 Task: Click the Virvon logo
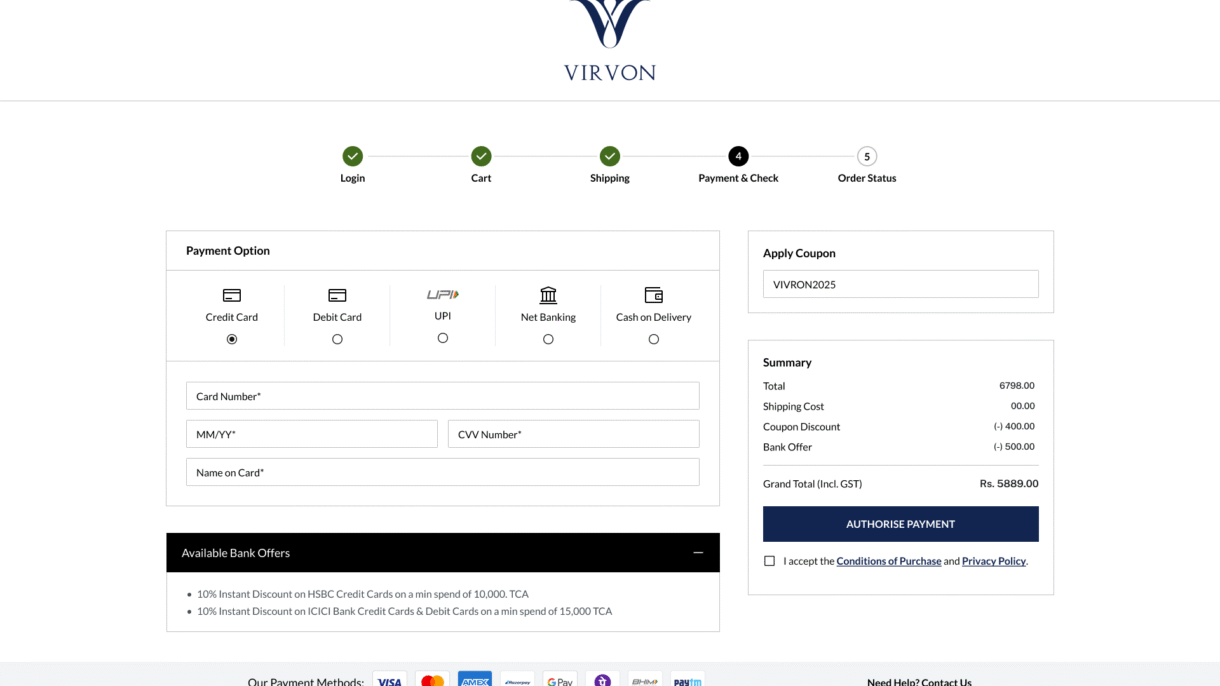pyautogui.click(x=609, y=40)
